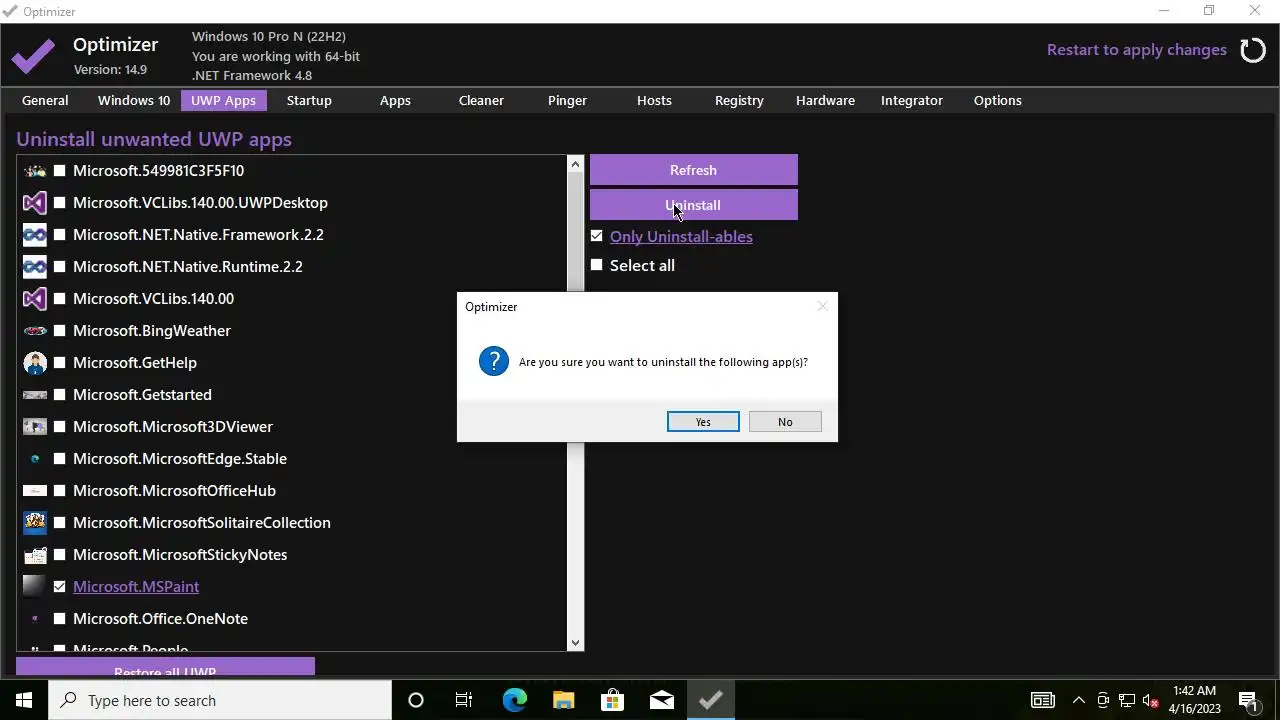Image resolution: width=1280 pixels, height=720 pixels.
Task: Select Microsoft.MicrosoftSolitaireCollection list entry text
Action: (x=202, y=523)
